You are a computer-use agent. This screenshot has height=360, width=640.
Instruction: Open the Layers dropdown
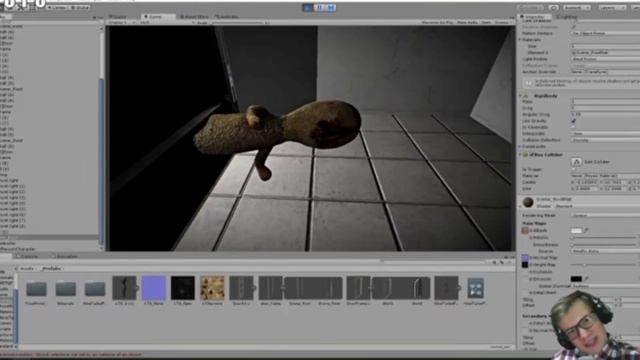point(611,7)
